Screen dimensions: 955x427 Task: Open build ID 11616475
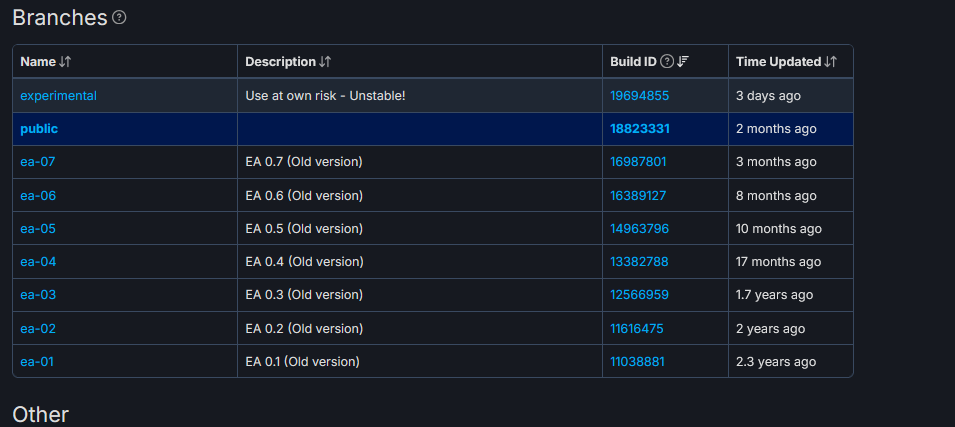tap(637, 329)
